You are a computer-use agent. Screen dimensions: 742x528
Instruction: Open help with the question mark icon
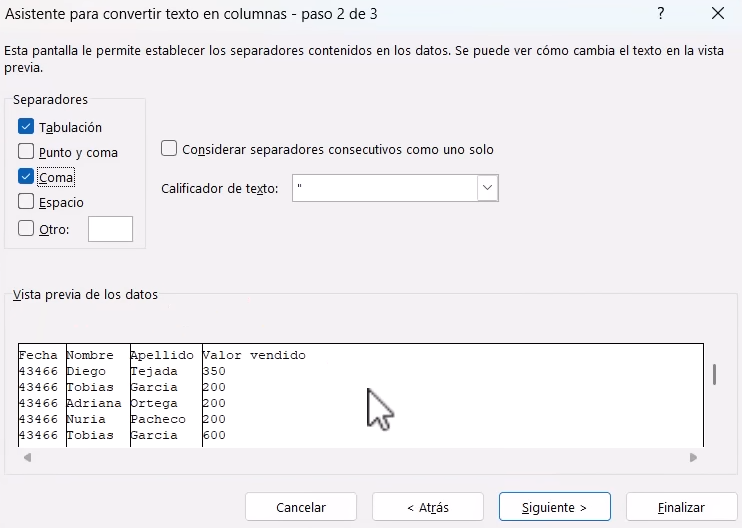point(661,13)
